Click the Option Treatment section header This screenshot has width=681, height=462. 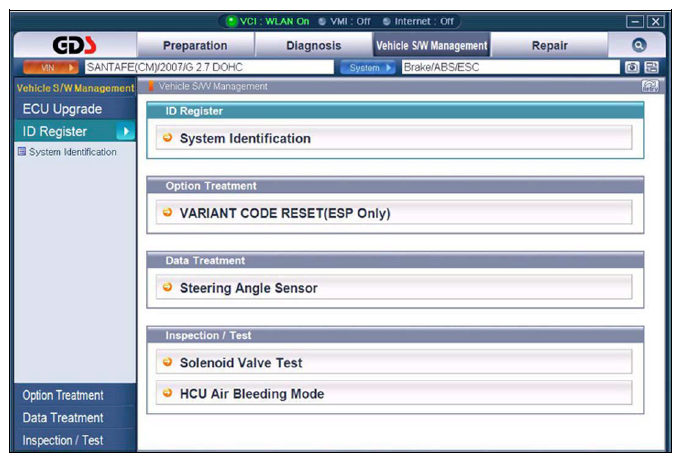pos(395,185)
